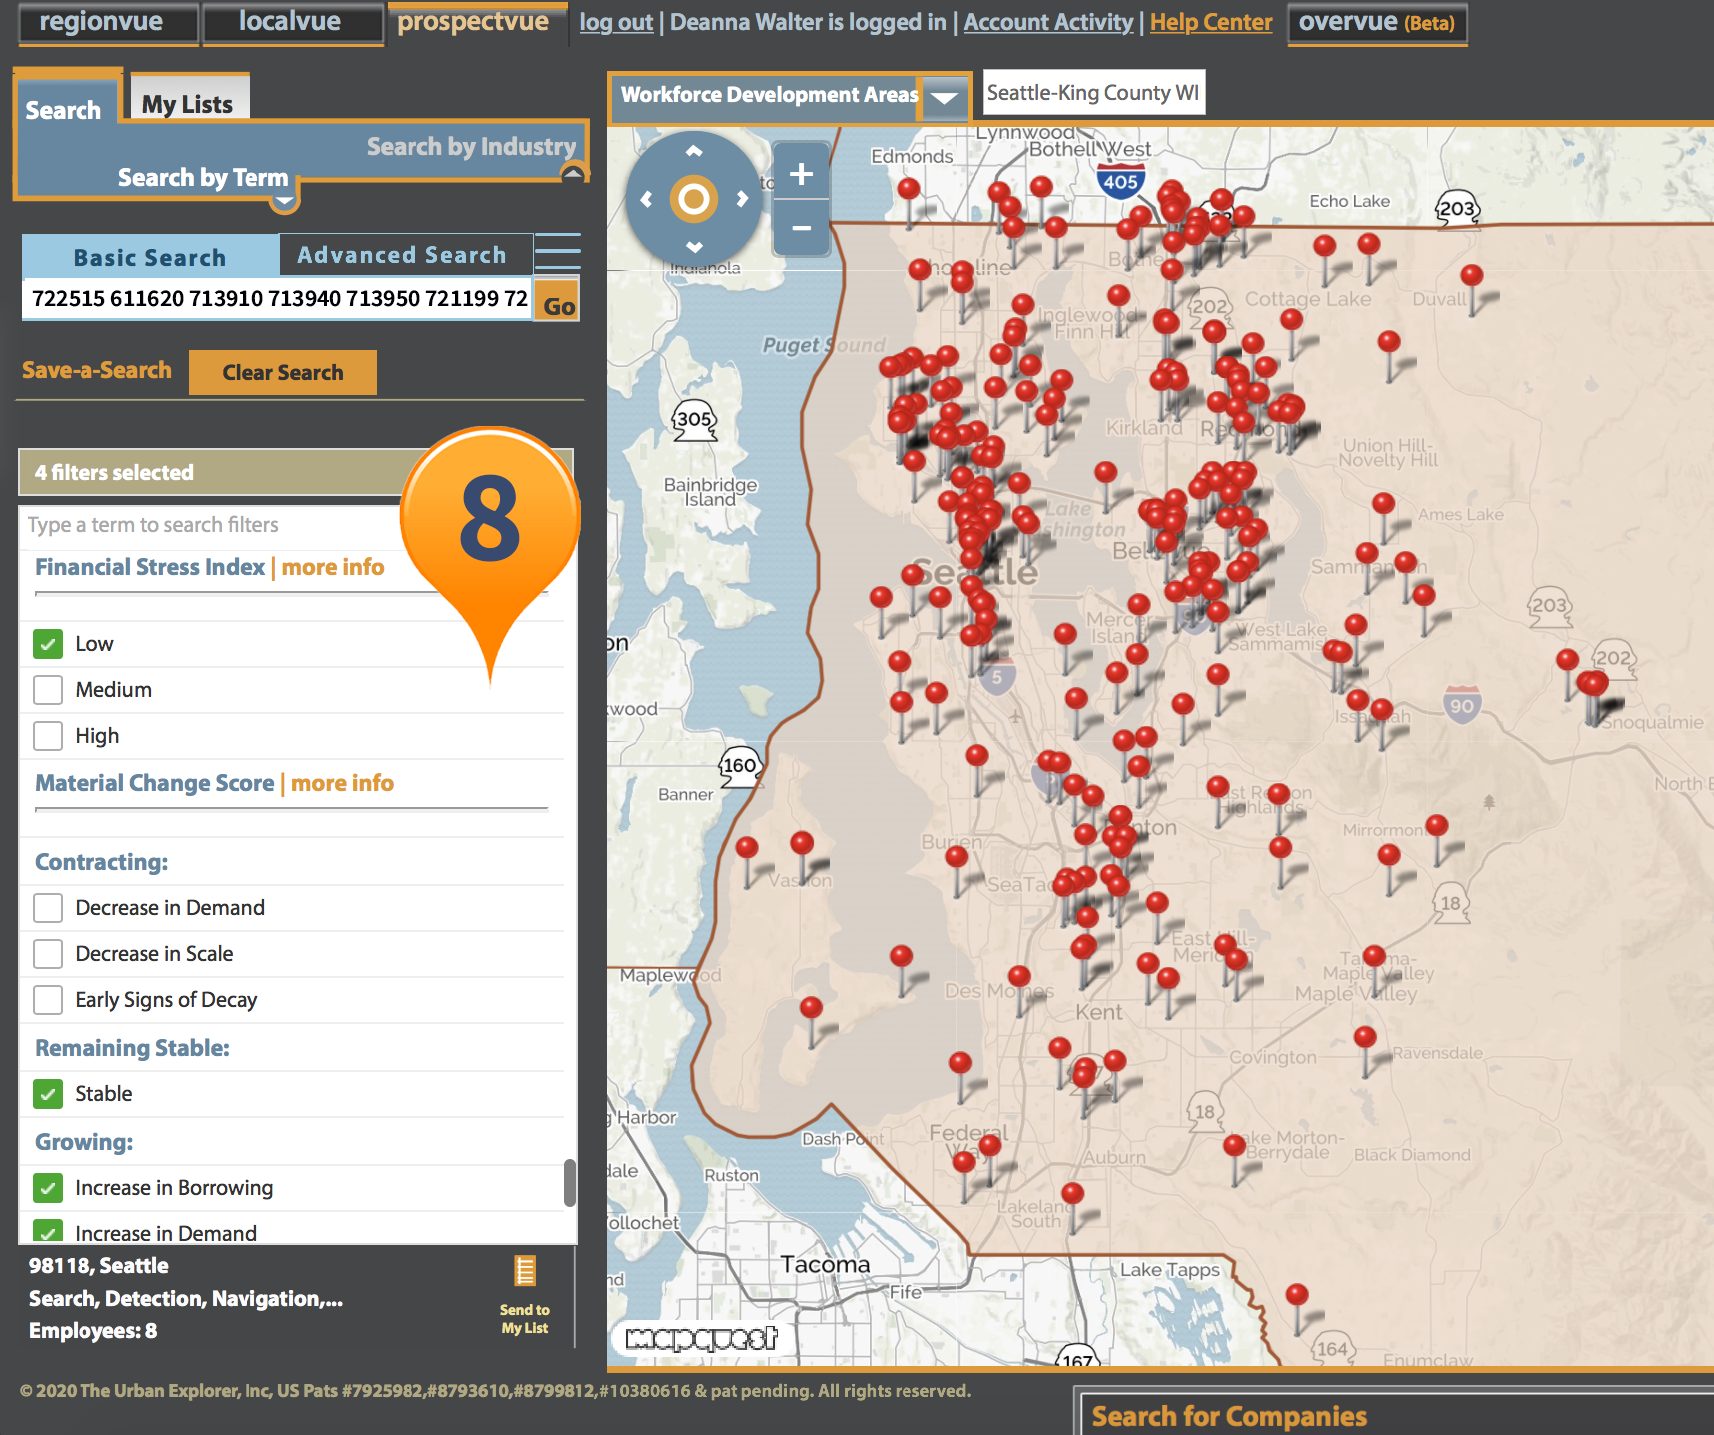Tick the Decrease in Demand checkbox
1714x1435 pixels.
(48, 908)
